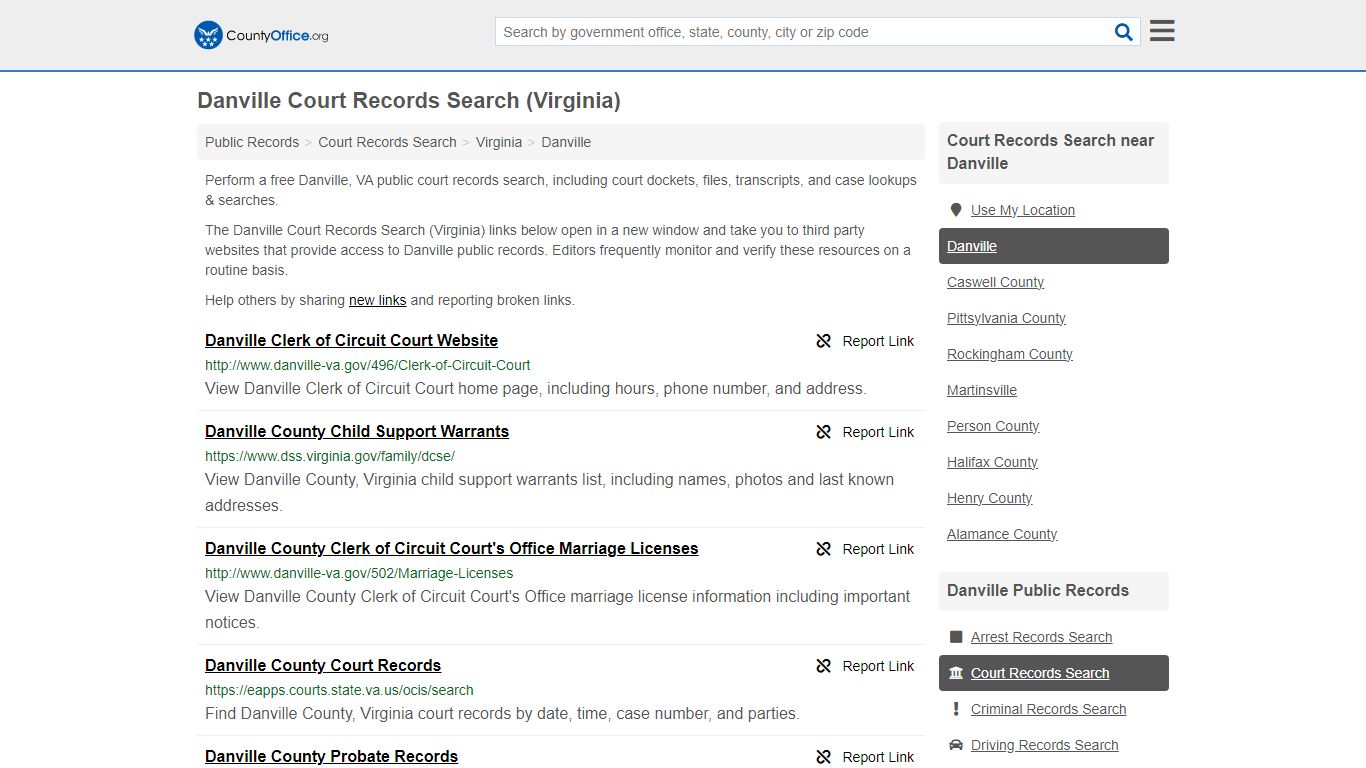Click the eapps.courts.state.va.us URL

click(x=339, y=690)
